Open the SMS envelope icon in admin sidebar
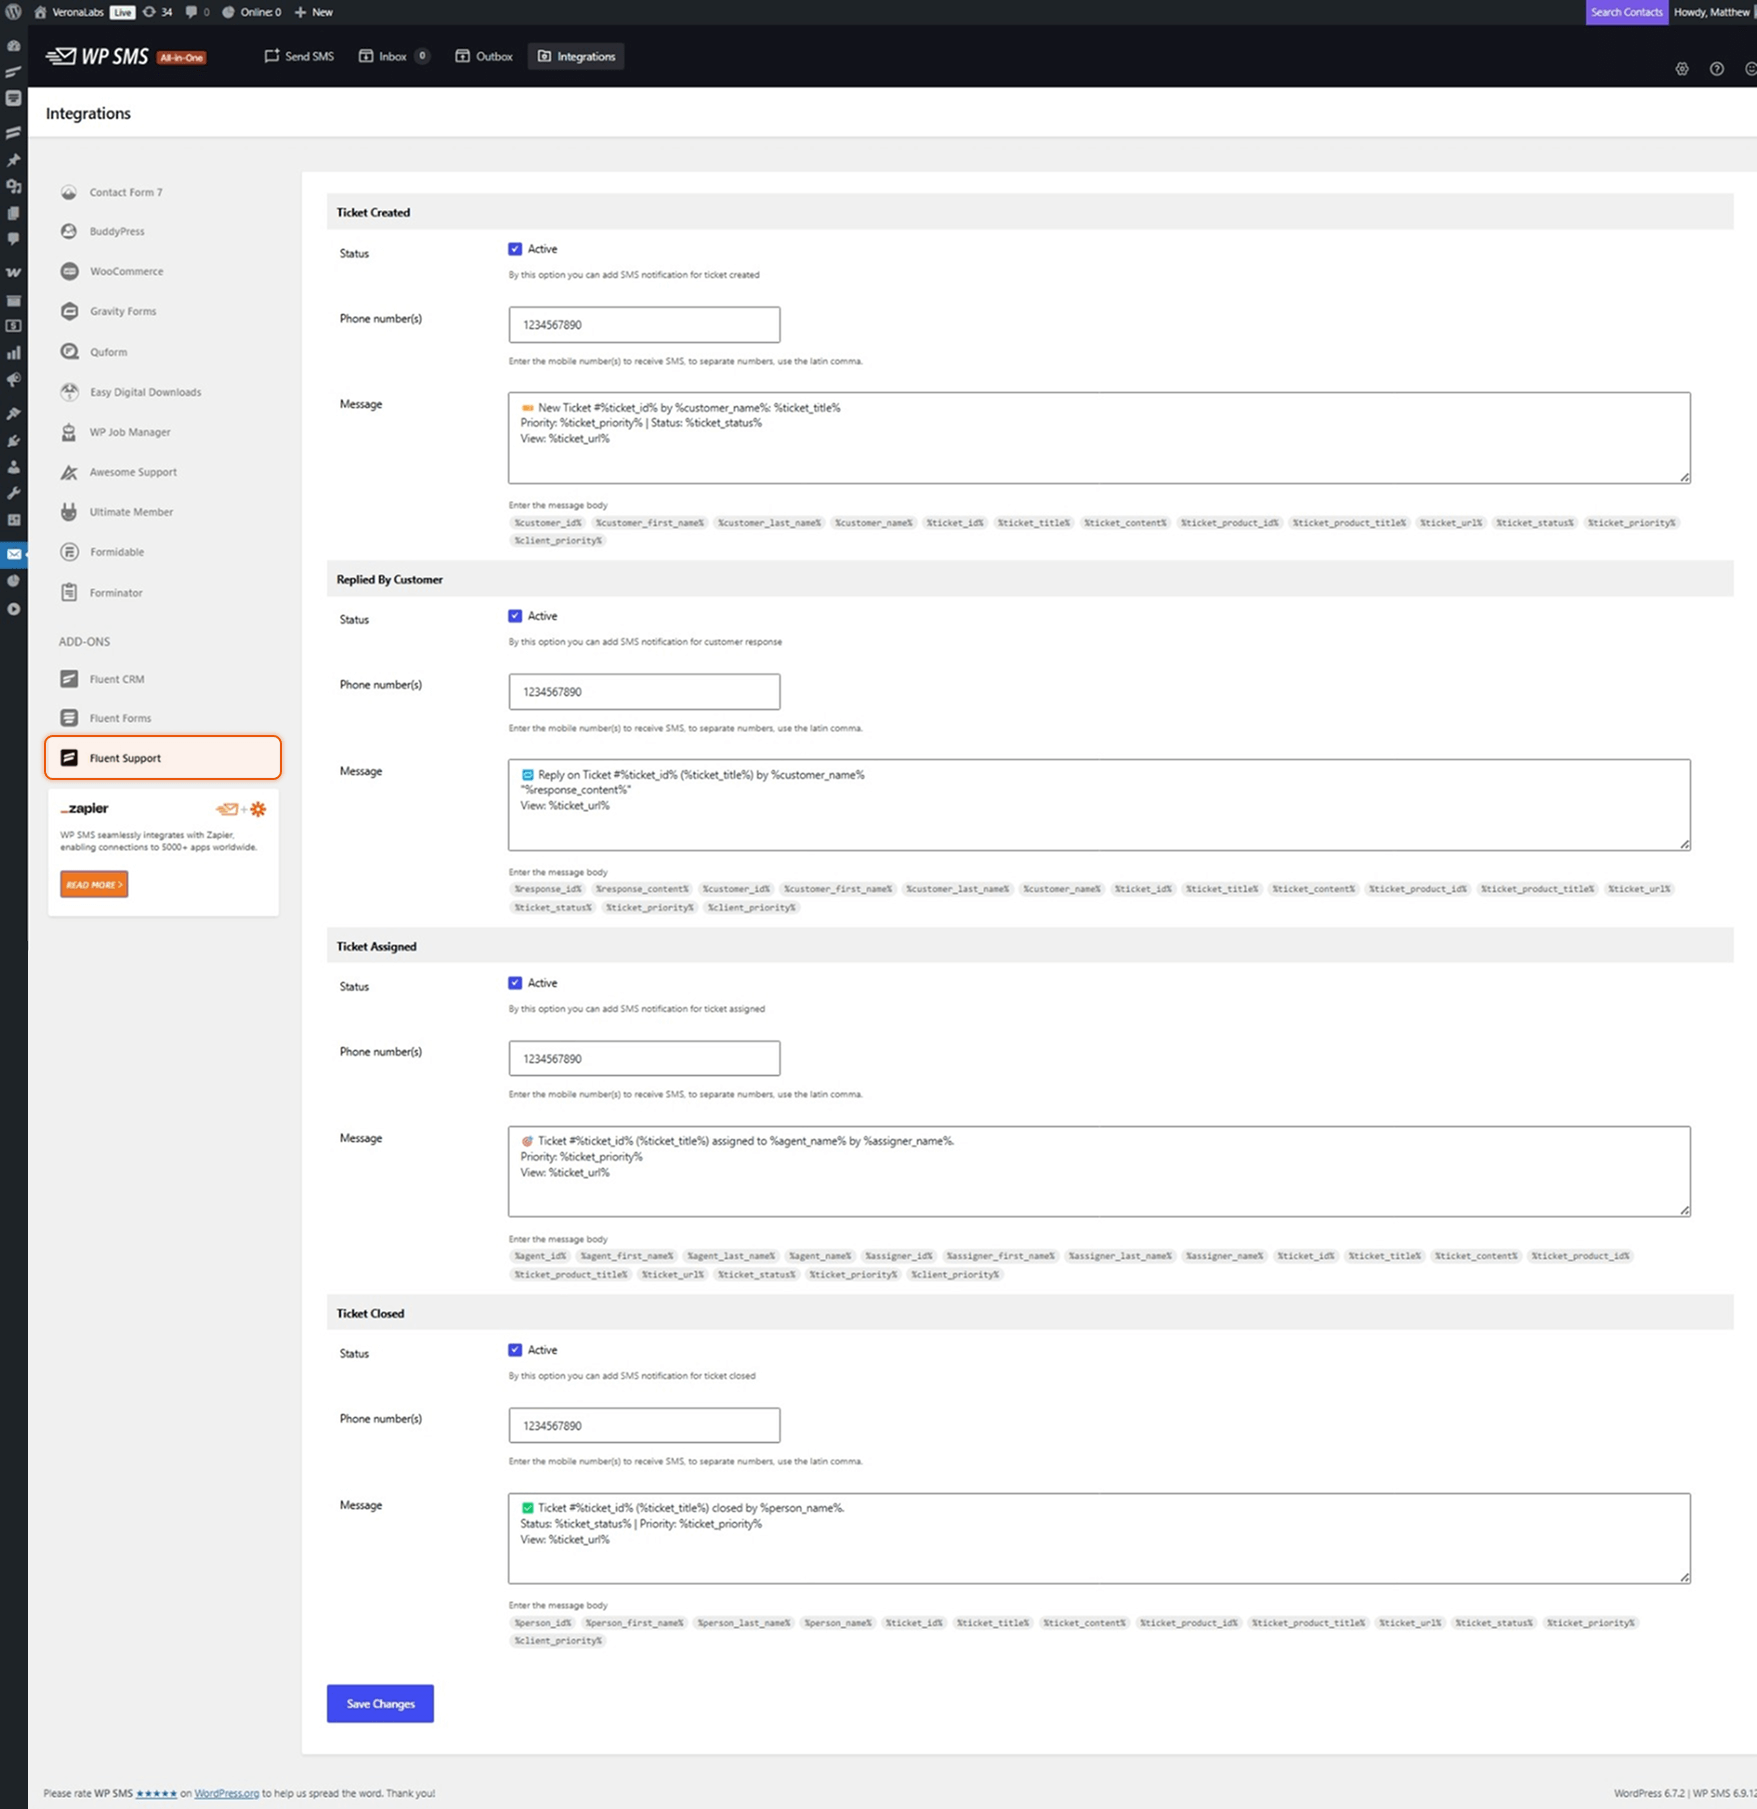Image resolution: width=1757 pixels, height=1809 pixels. point(14,554)
